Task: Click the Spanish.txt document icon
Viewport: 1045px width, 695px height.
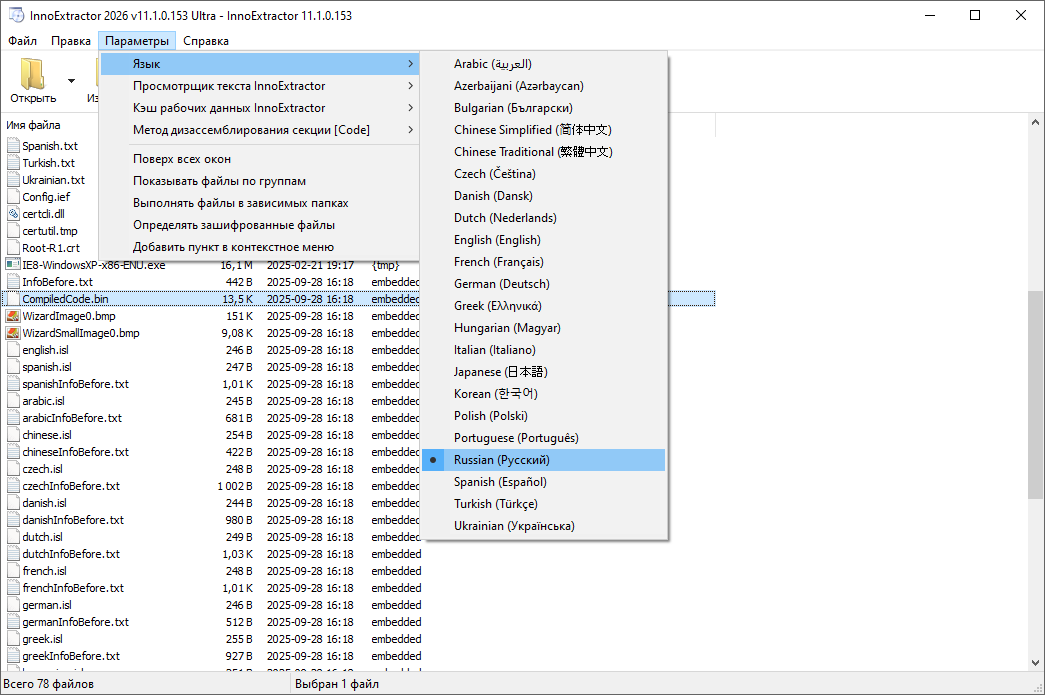Action: click(13, 146)
